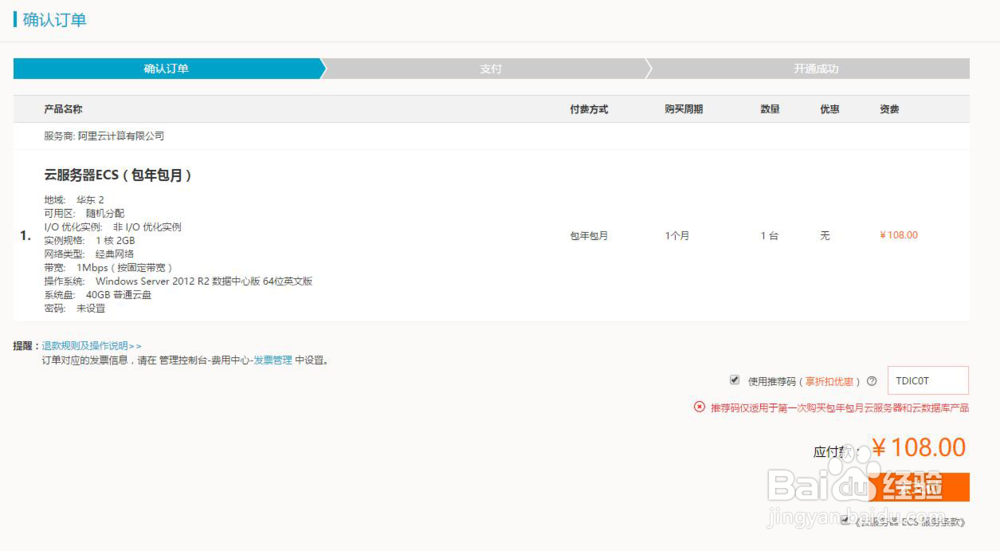Click the 支付 step tab
Screen dimensions: 1000x551
pos(490,69)
